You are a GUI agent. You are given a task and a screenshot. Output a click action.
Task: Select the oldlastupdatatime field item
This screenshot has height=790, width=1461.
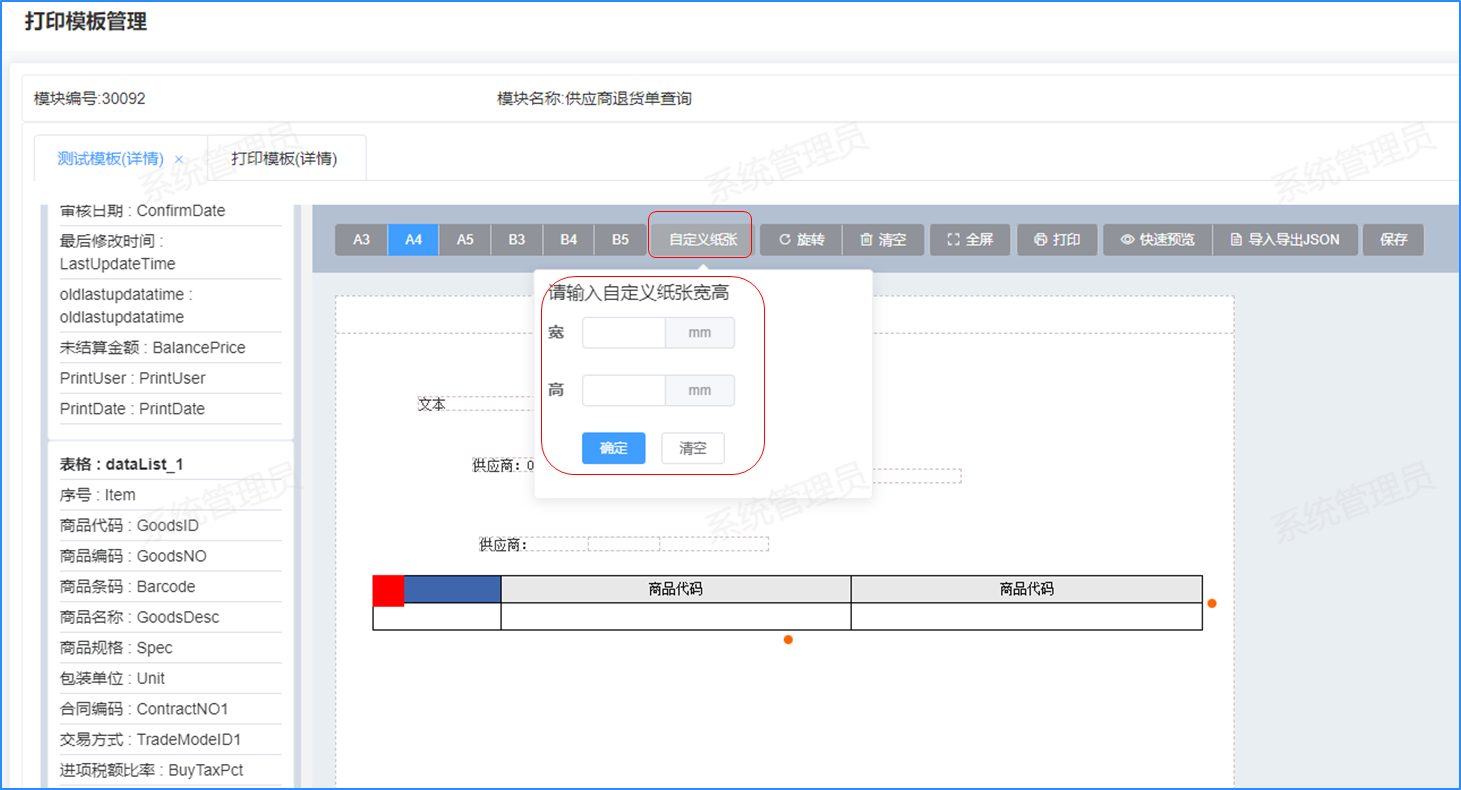point(170,306)
